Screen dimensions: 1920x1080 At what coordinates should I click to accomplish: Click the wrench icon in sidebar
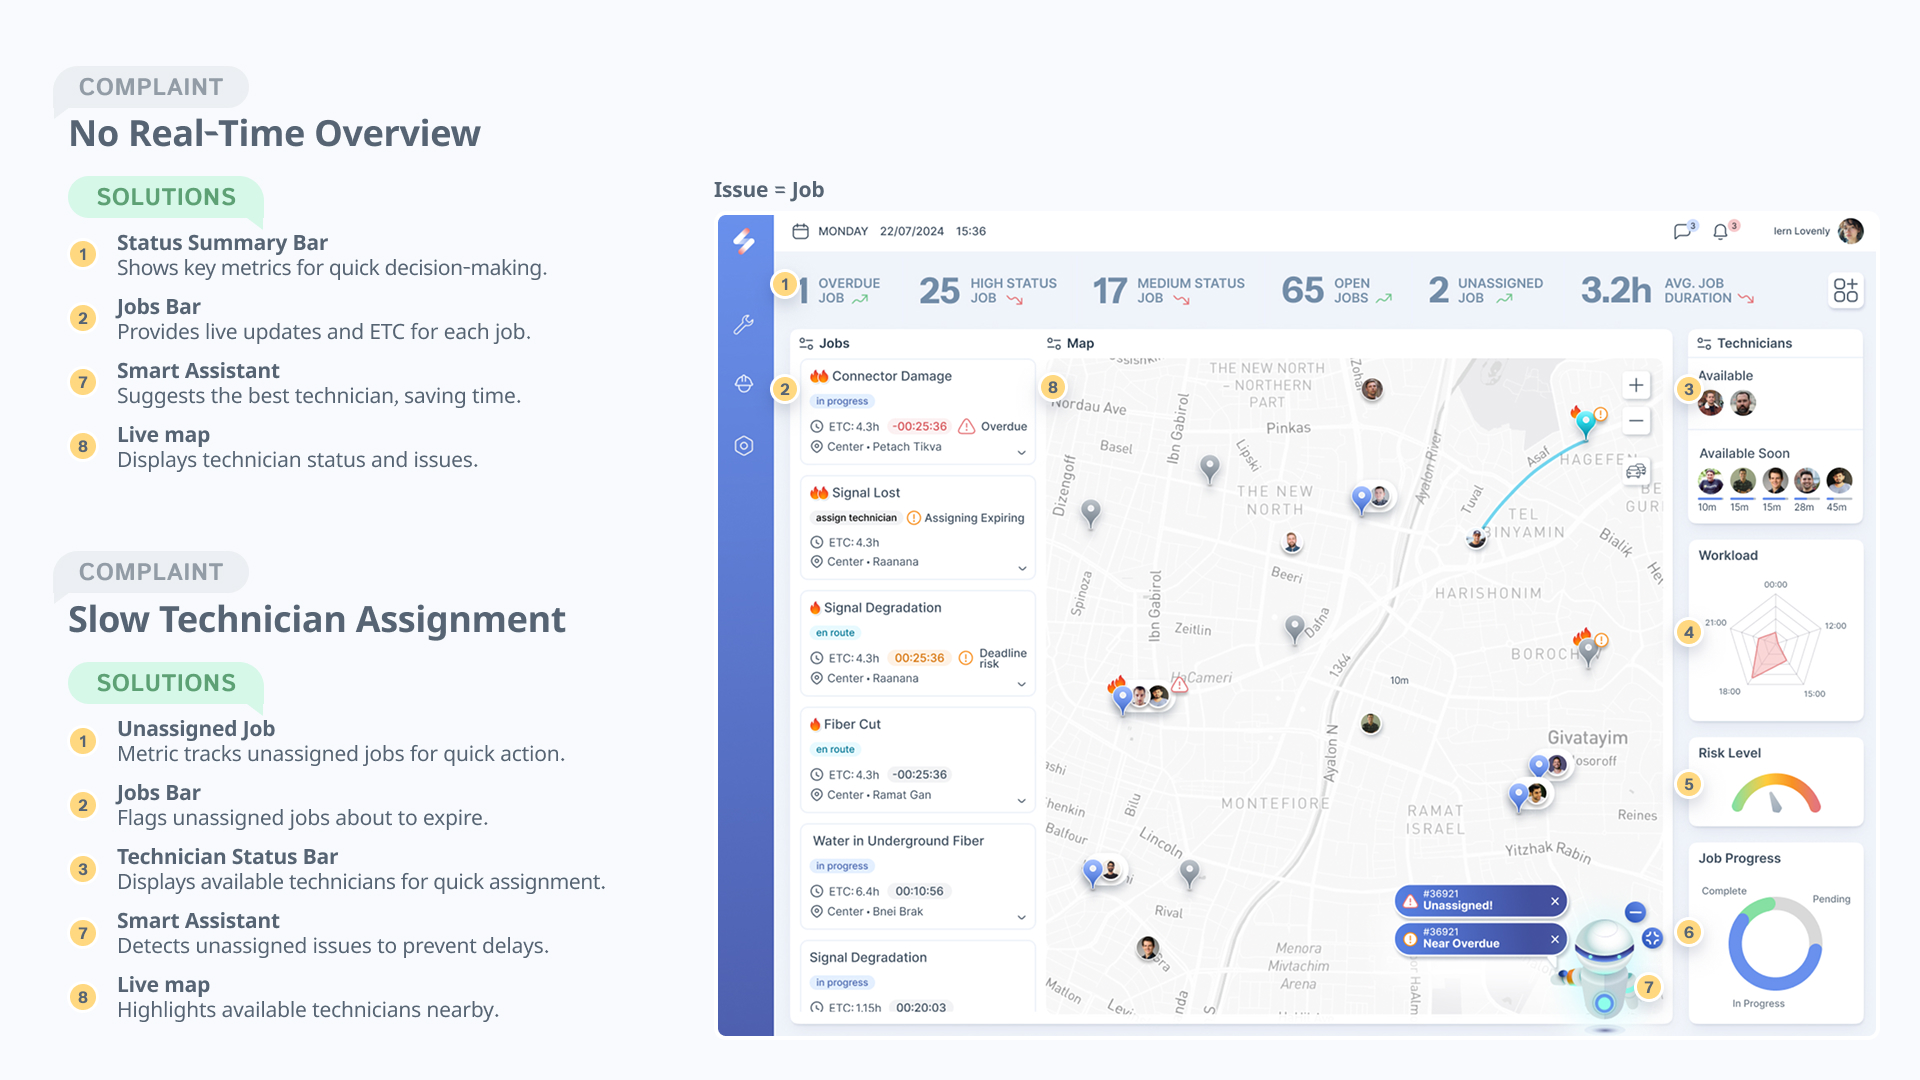[x=743, y=325]
